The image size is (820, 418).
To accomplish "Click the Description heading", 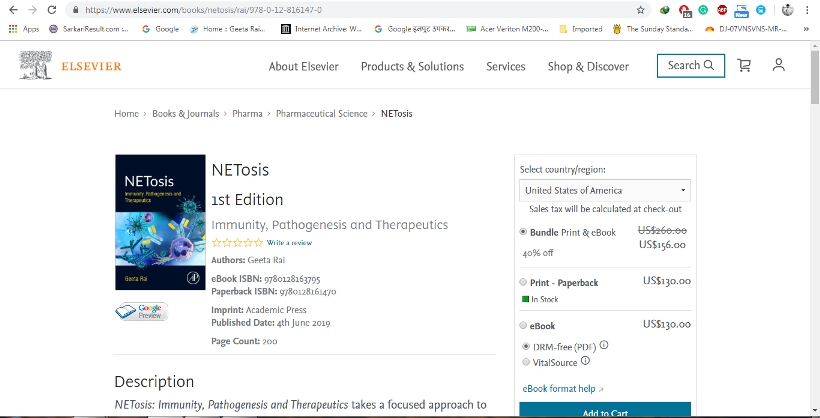I will (x=154, y=381).
